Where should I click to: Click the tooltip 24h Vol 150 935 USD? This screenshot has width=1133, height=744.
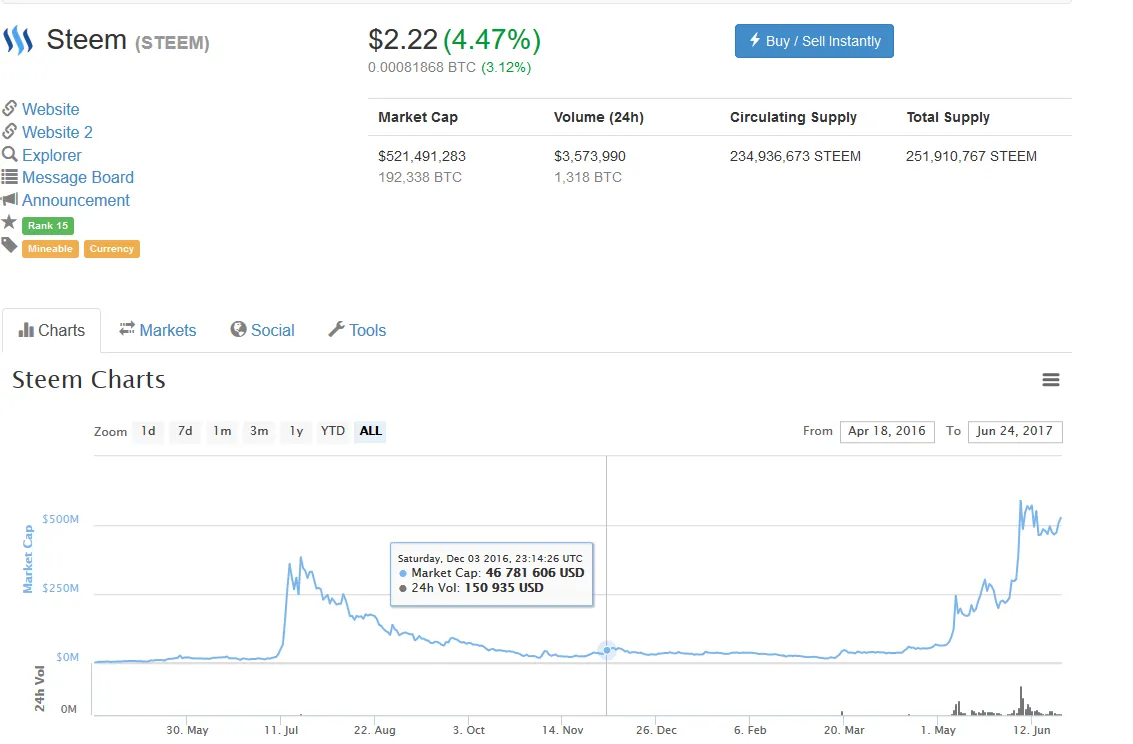point(471,588)
